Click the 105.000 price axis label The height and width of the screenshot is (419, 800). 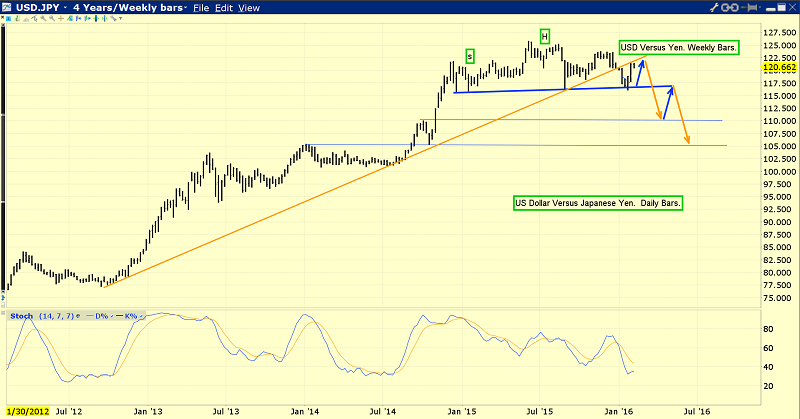[x=779, y=146]
